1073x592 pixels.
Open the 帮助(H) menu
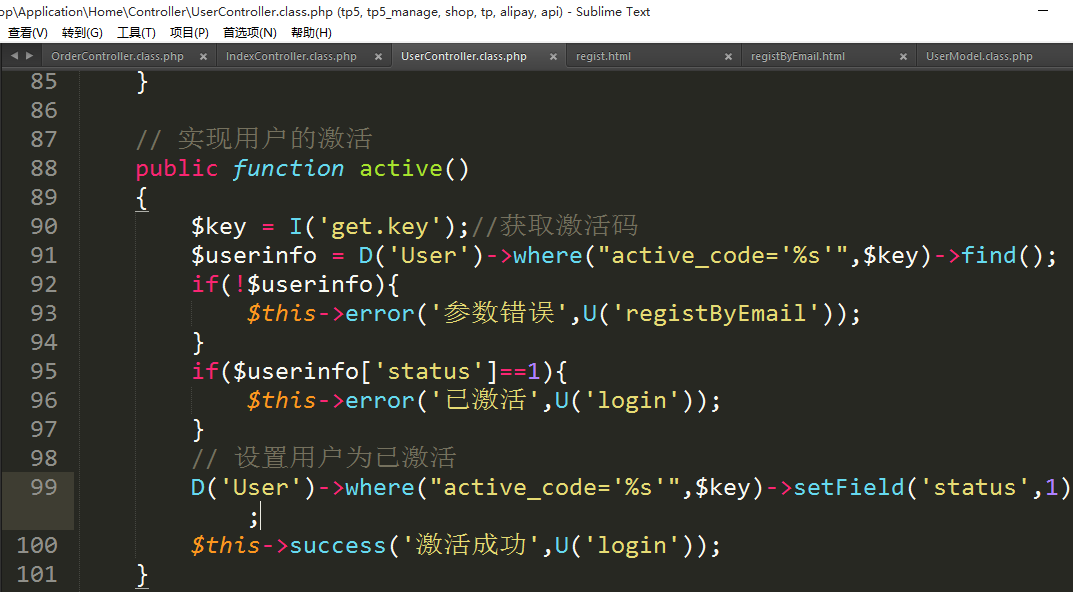pos(311,33)
